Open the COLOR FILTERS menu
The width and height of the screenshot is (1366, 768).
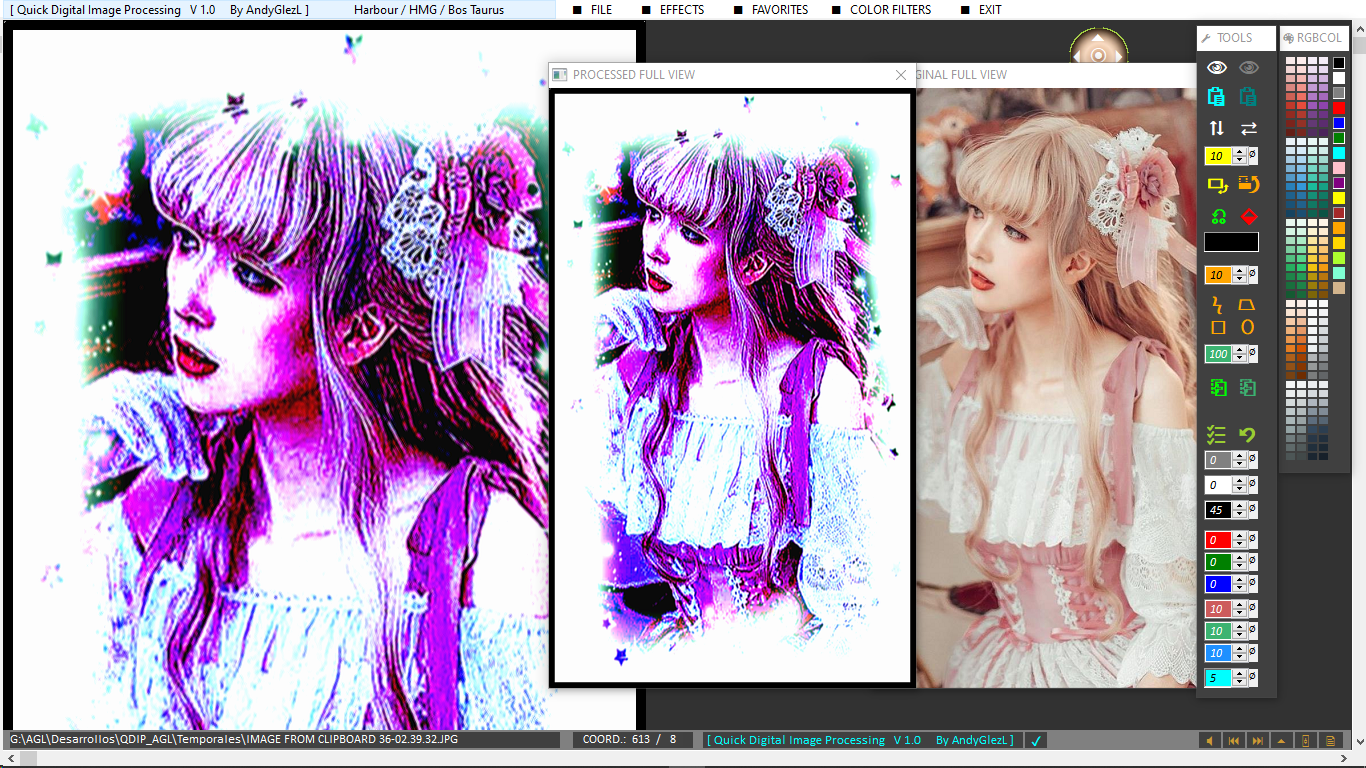point(890,10)
